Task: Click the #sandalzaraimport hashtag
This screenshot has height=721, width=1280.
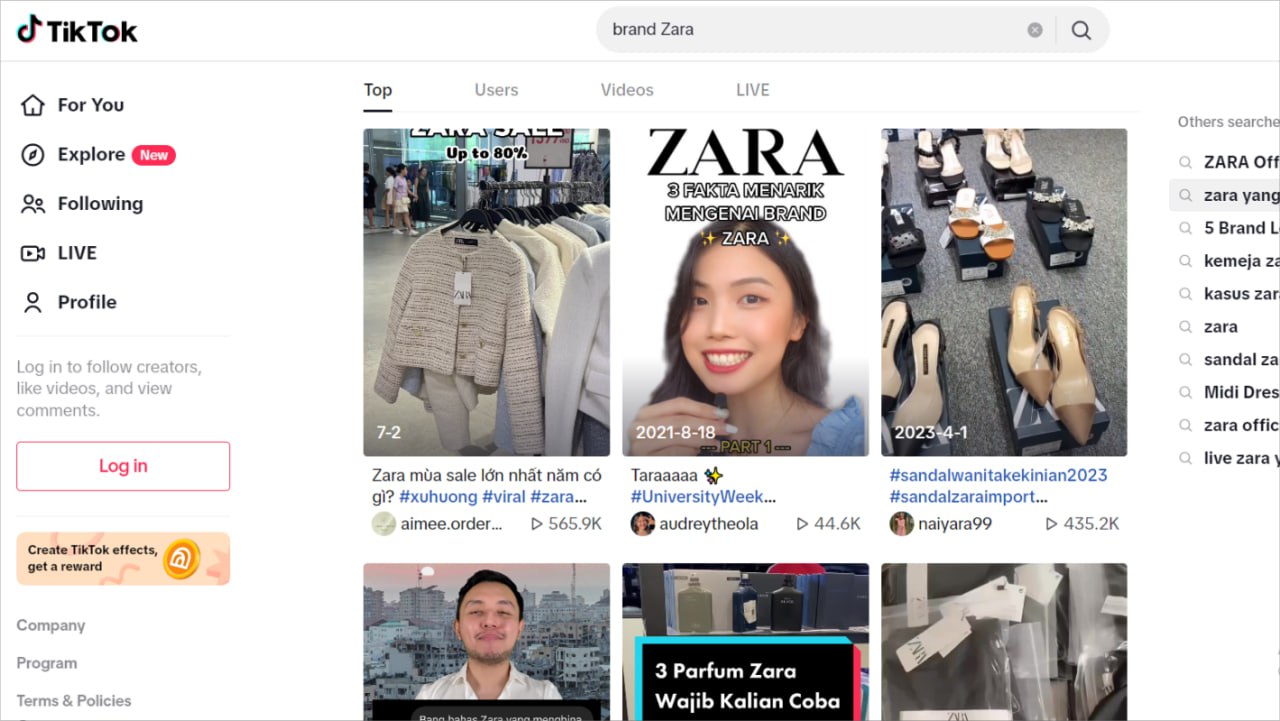Action: click(x=969, y=497)
